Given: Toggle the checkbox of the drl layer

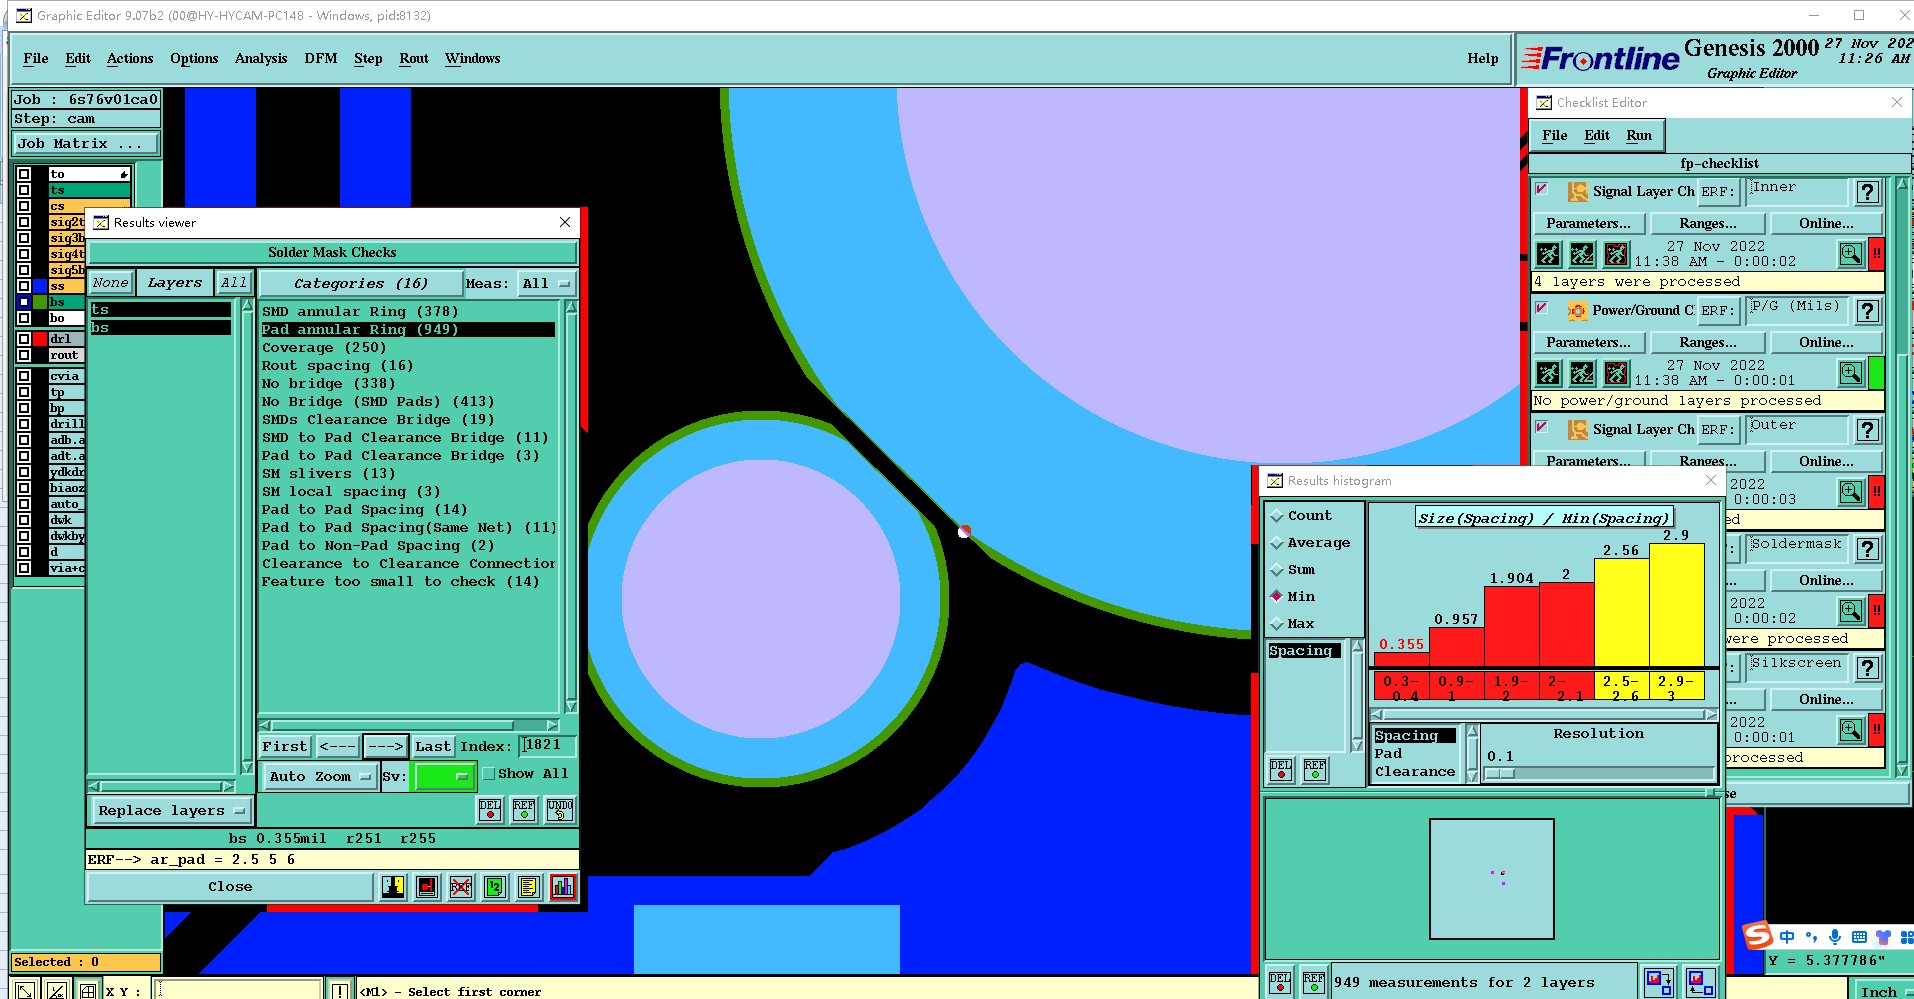Looking at the screenshot, I should tap(24, 339).
